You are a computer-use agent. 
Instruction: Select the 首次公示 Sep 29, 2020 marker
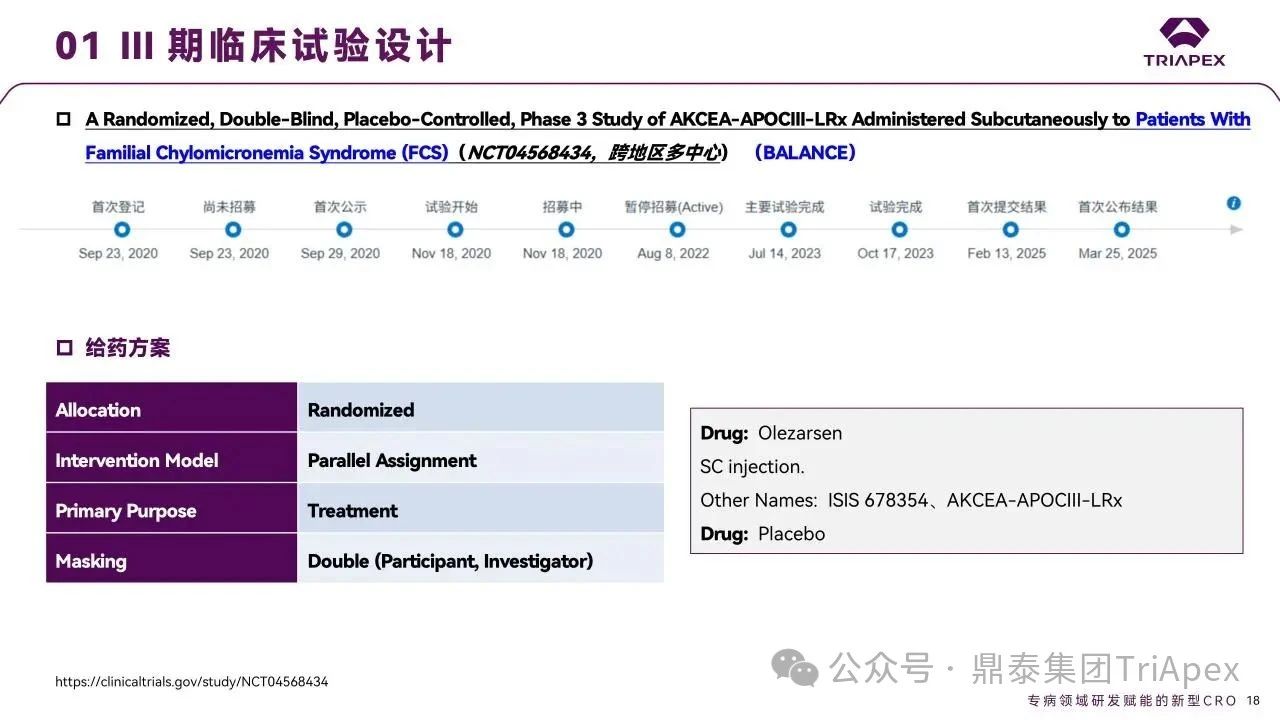pos(343,230)
